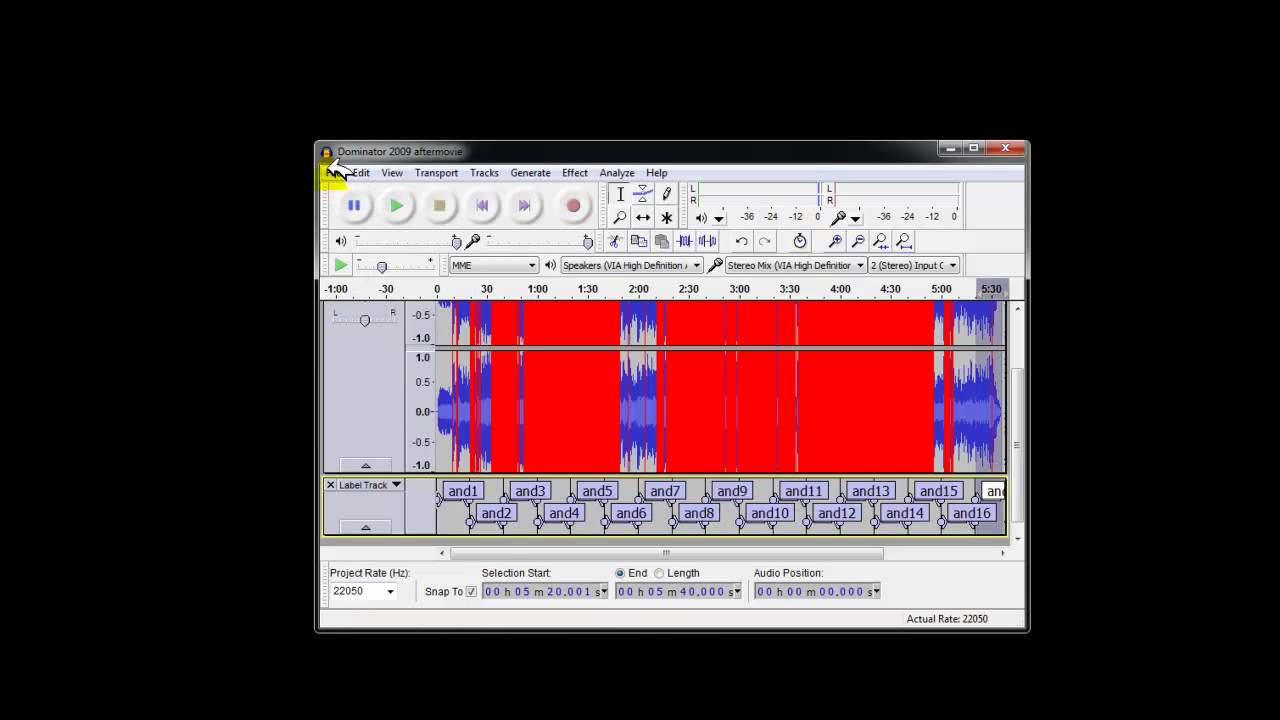This screenshot has width=1280, height=720.
Task: Select the Zoom magnifier tool
Action: pyautogui.click(x=620, y=217)
